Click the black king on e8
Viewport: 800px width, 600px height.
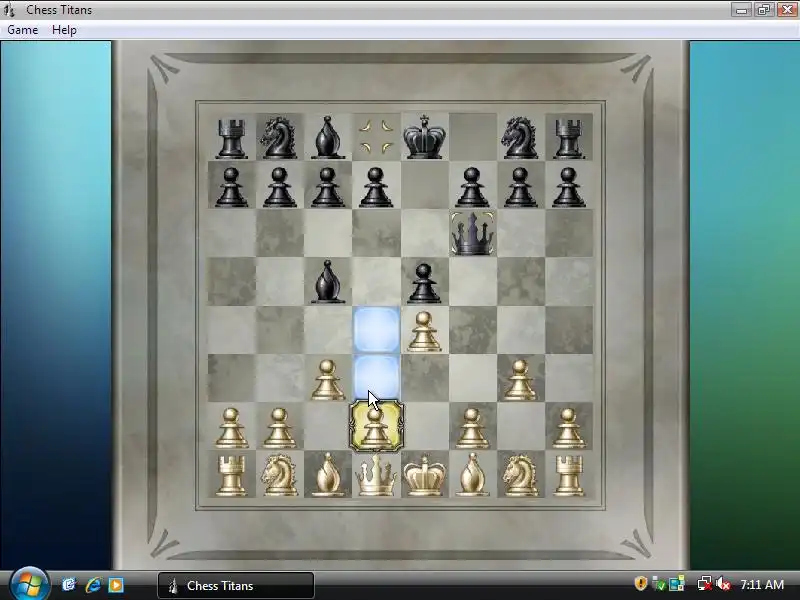point(424,137)
